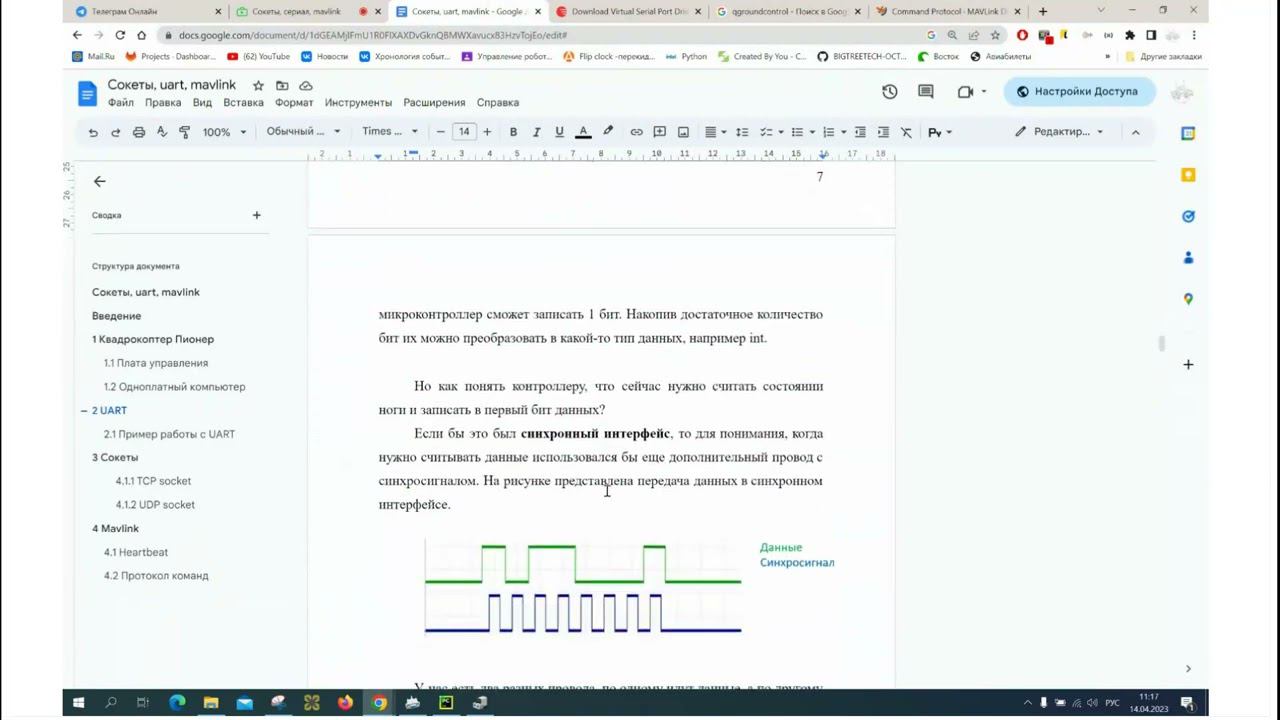Click the Undo arrow in Docs toolbar
The width and height of the screenshot is (1280, 720).
(x=93, y=132)
